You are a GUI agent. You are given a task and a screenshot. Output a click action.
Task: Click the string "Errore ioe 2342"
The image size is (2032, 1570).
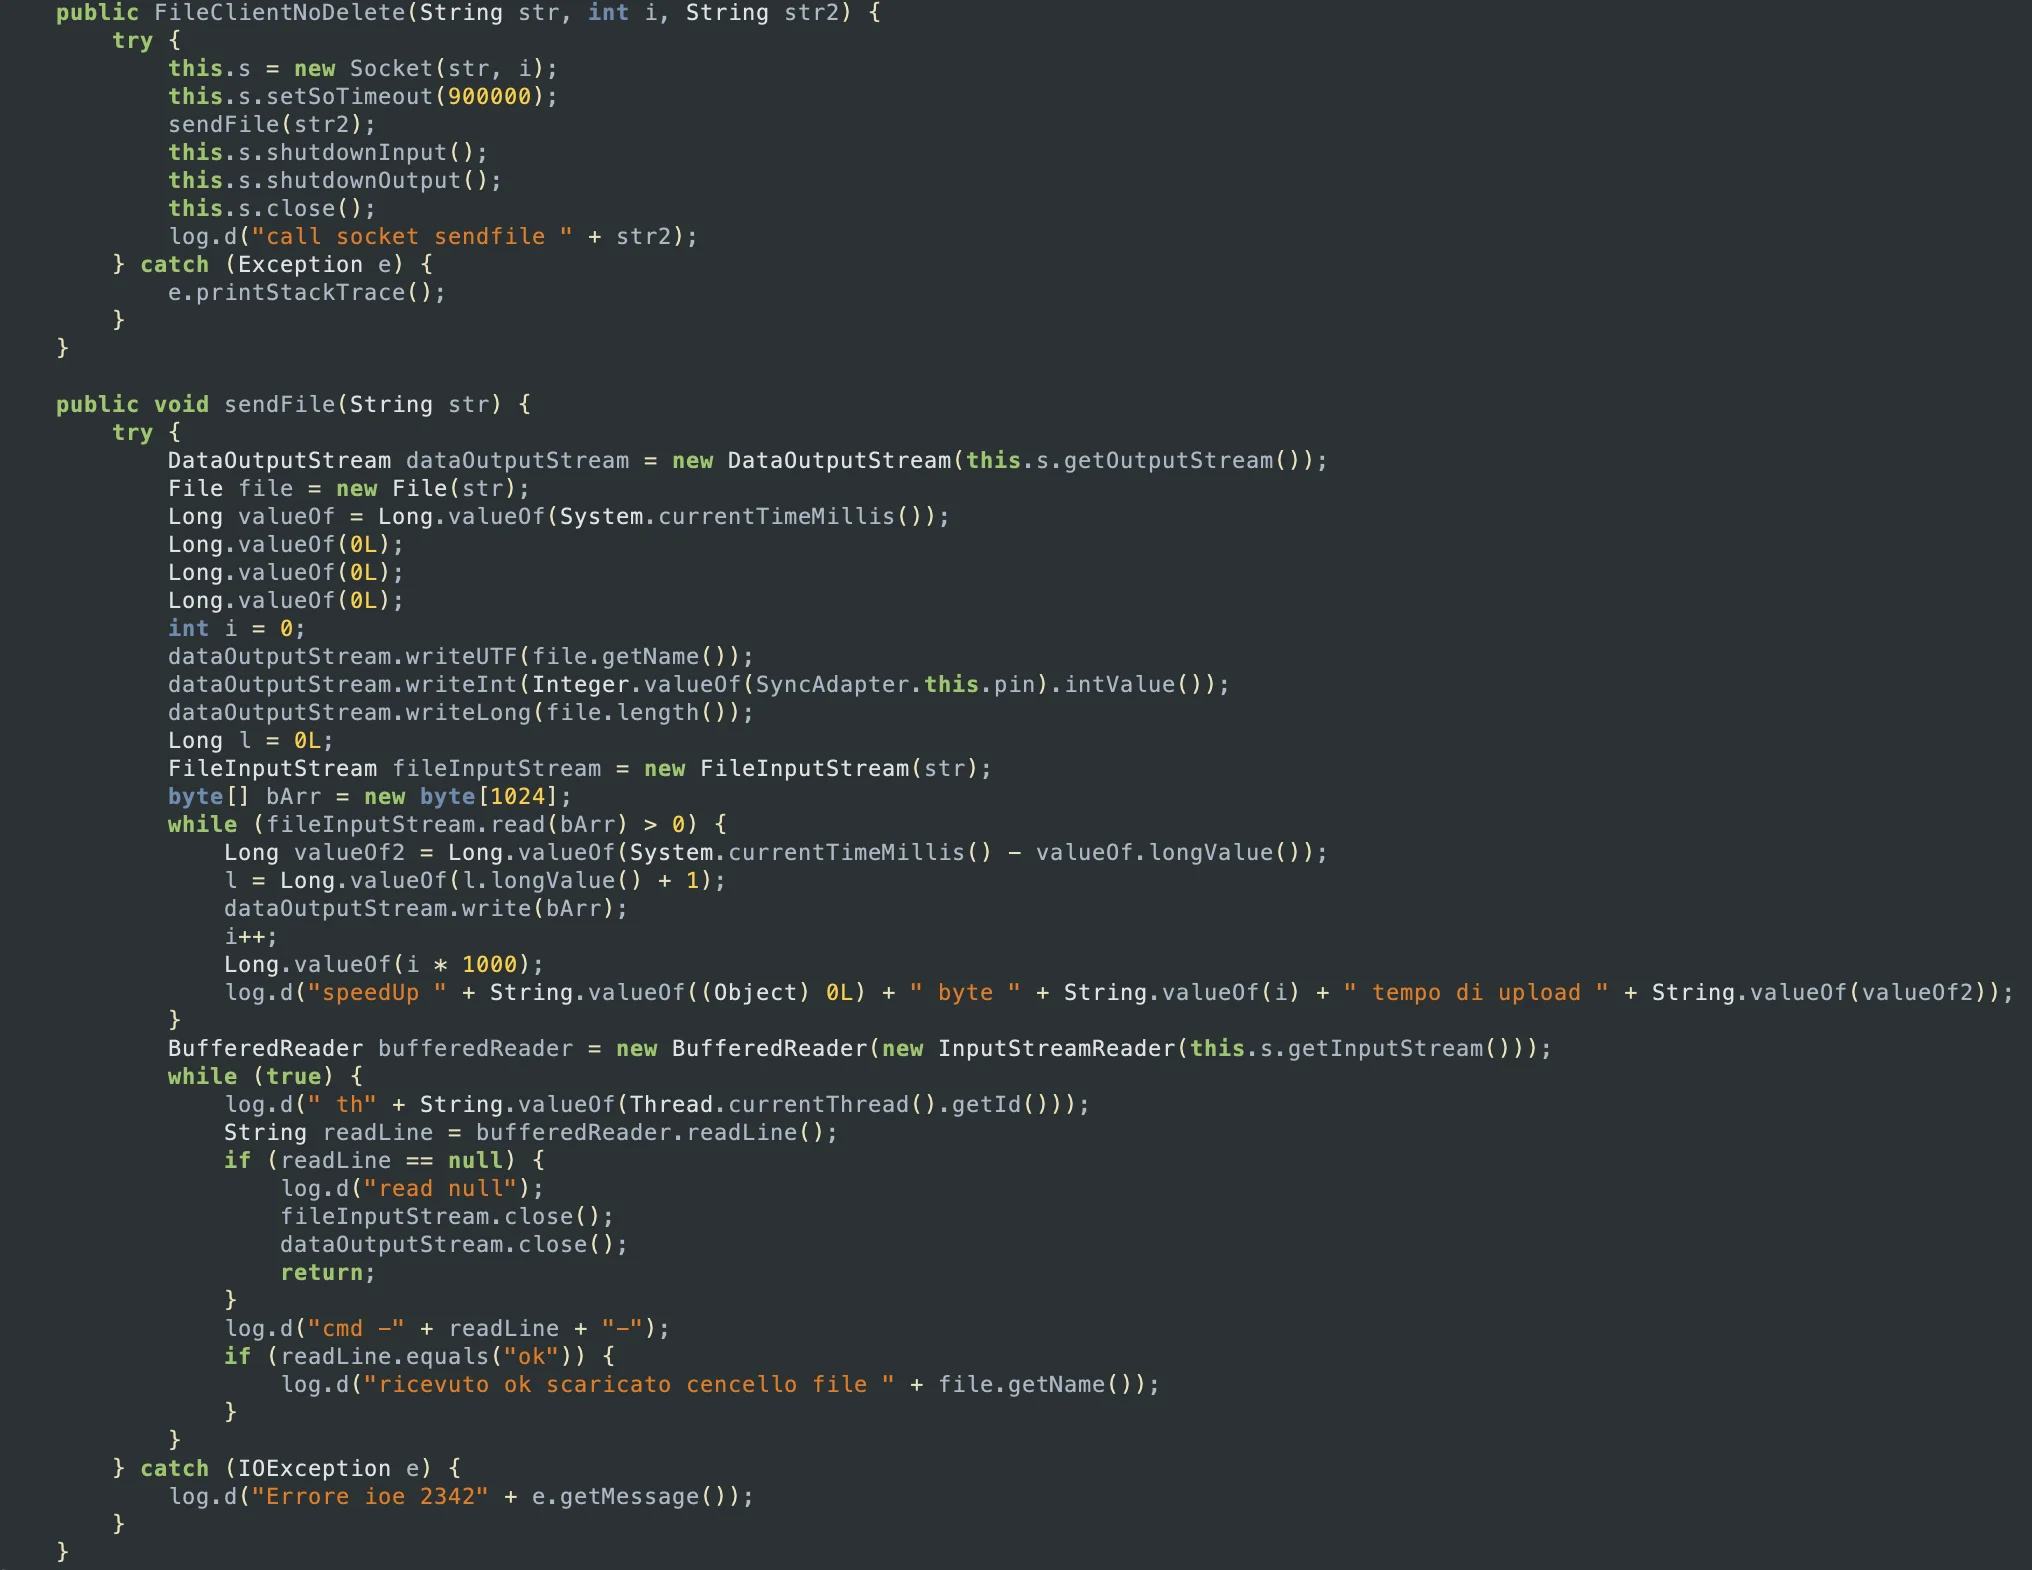370,1497
